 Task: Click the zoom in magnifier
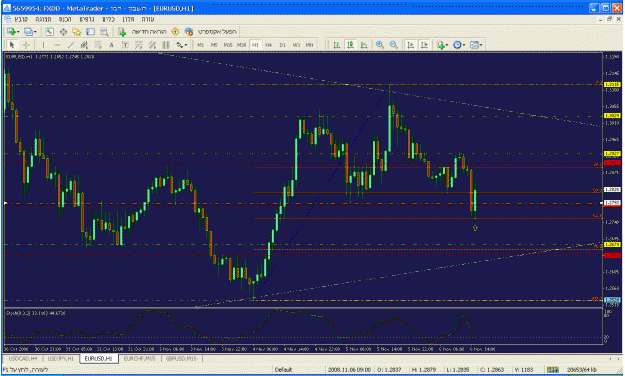380,45
